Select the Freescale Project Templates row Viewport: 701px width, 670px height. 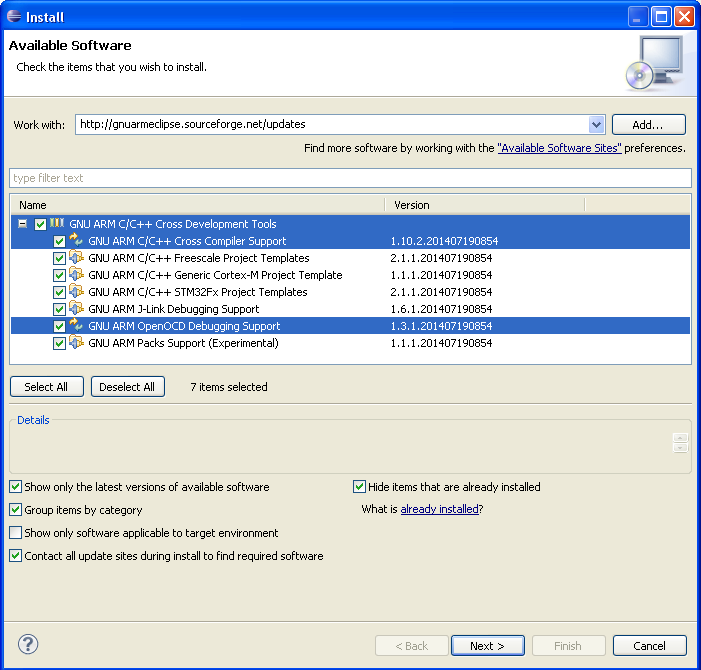click(350, 258)
